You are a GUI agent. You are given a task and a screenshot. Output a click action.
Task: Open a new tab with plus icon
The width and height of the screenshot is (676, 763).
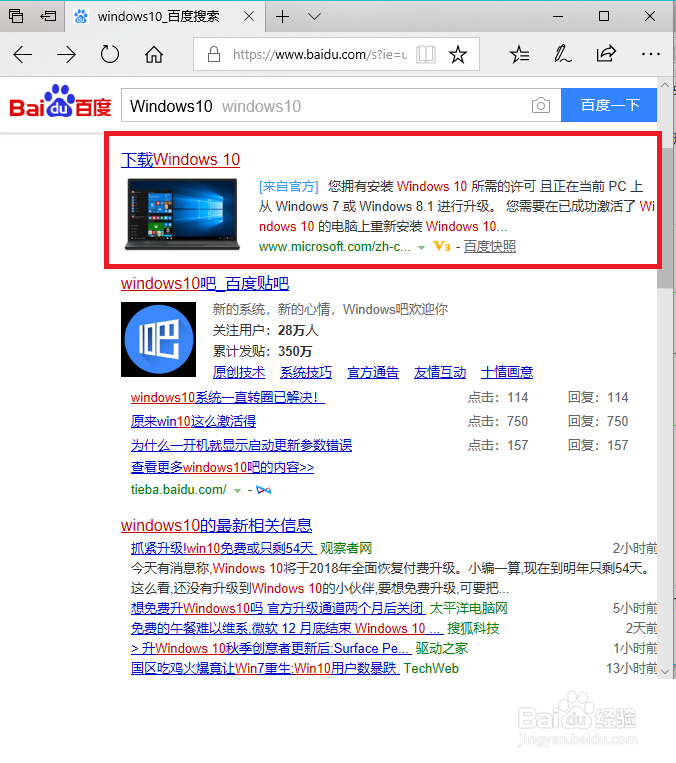[x=282, y=17]
